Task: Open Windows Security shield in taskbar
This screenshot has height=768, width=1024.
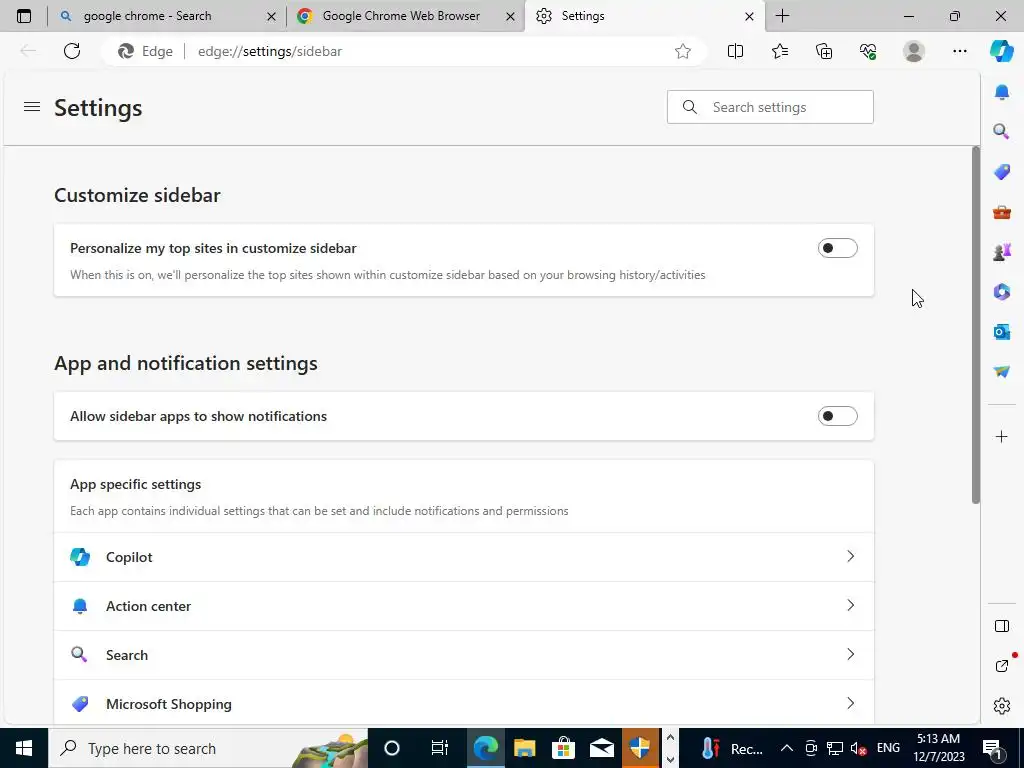Action: tap(639, 748)
